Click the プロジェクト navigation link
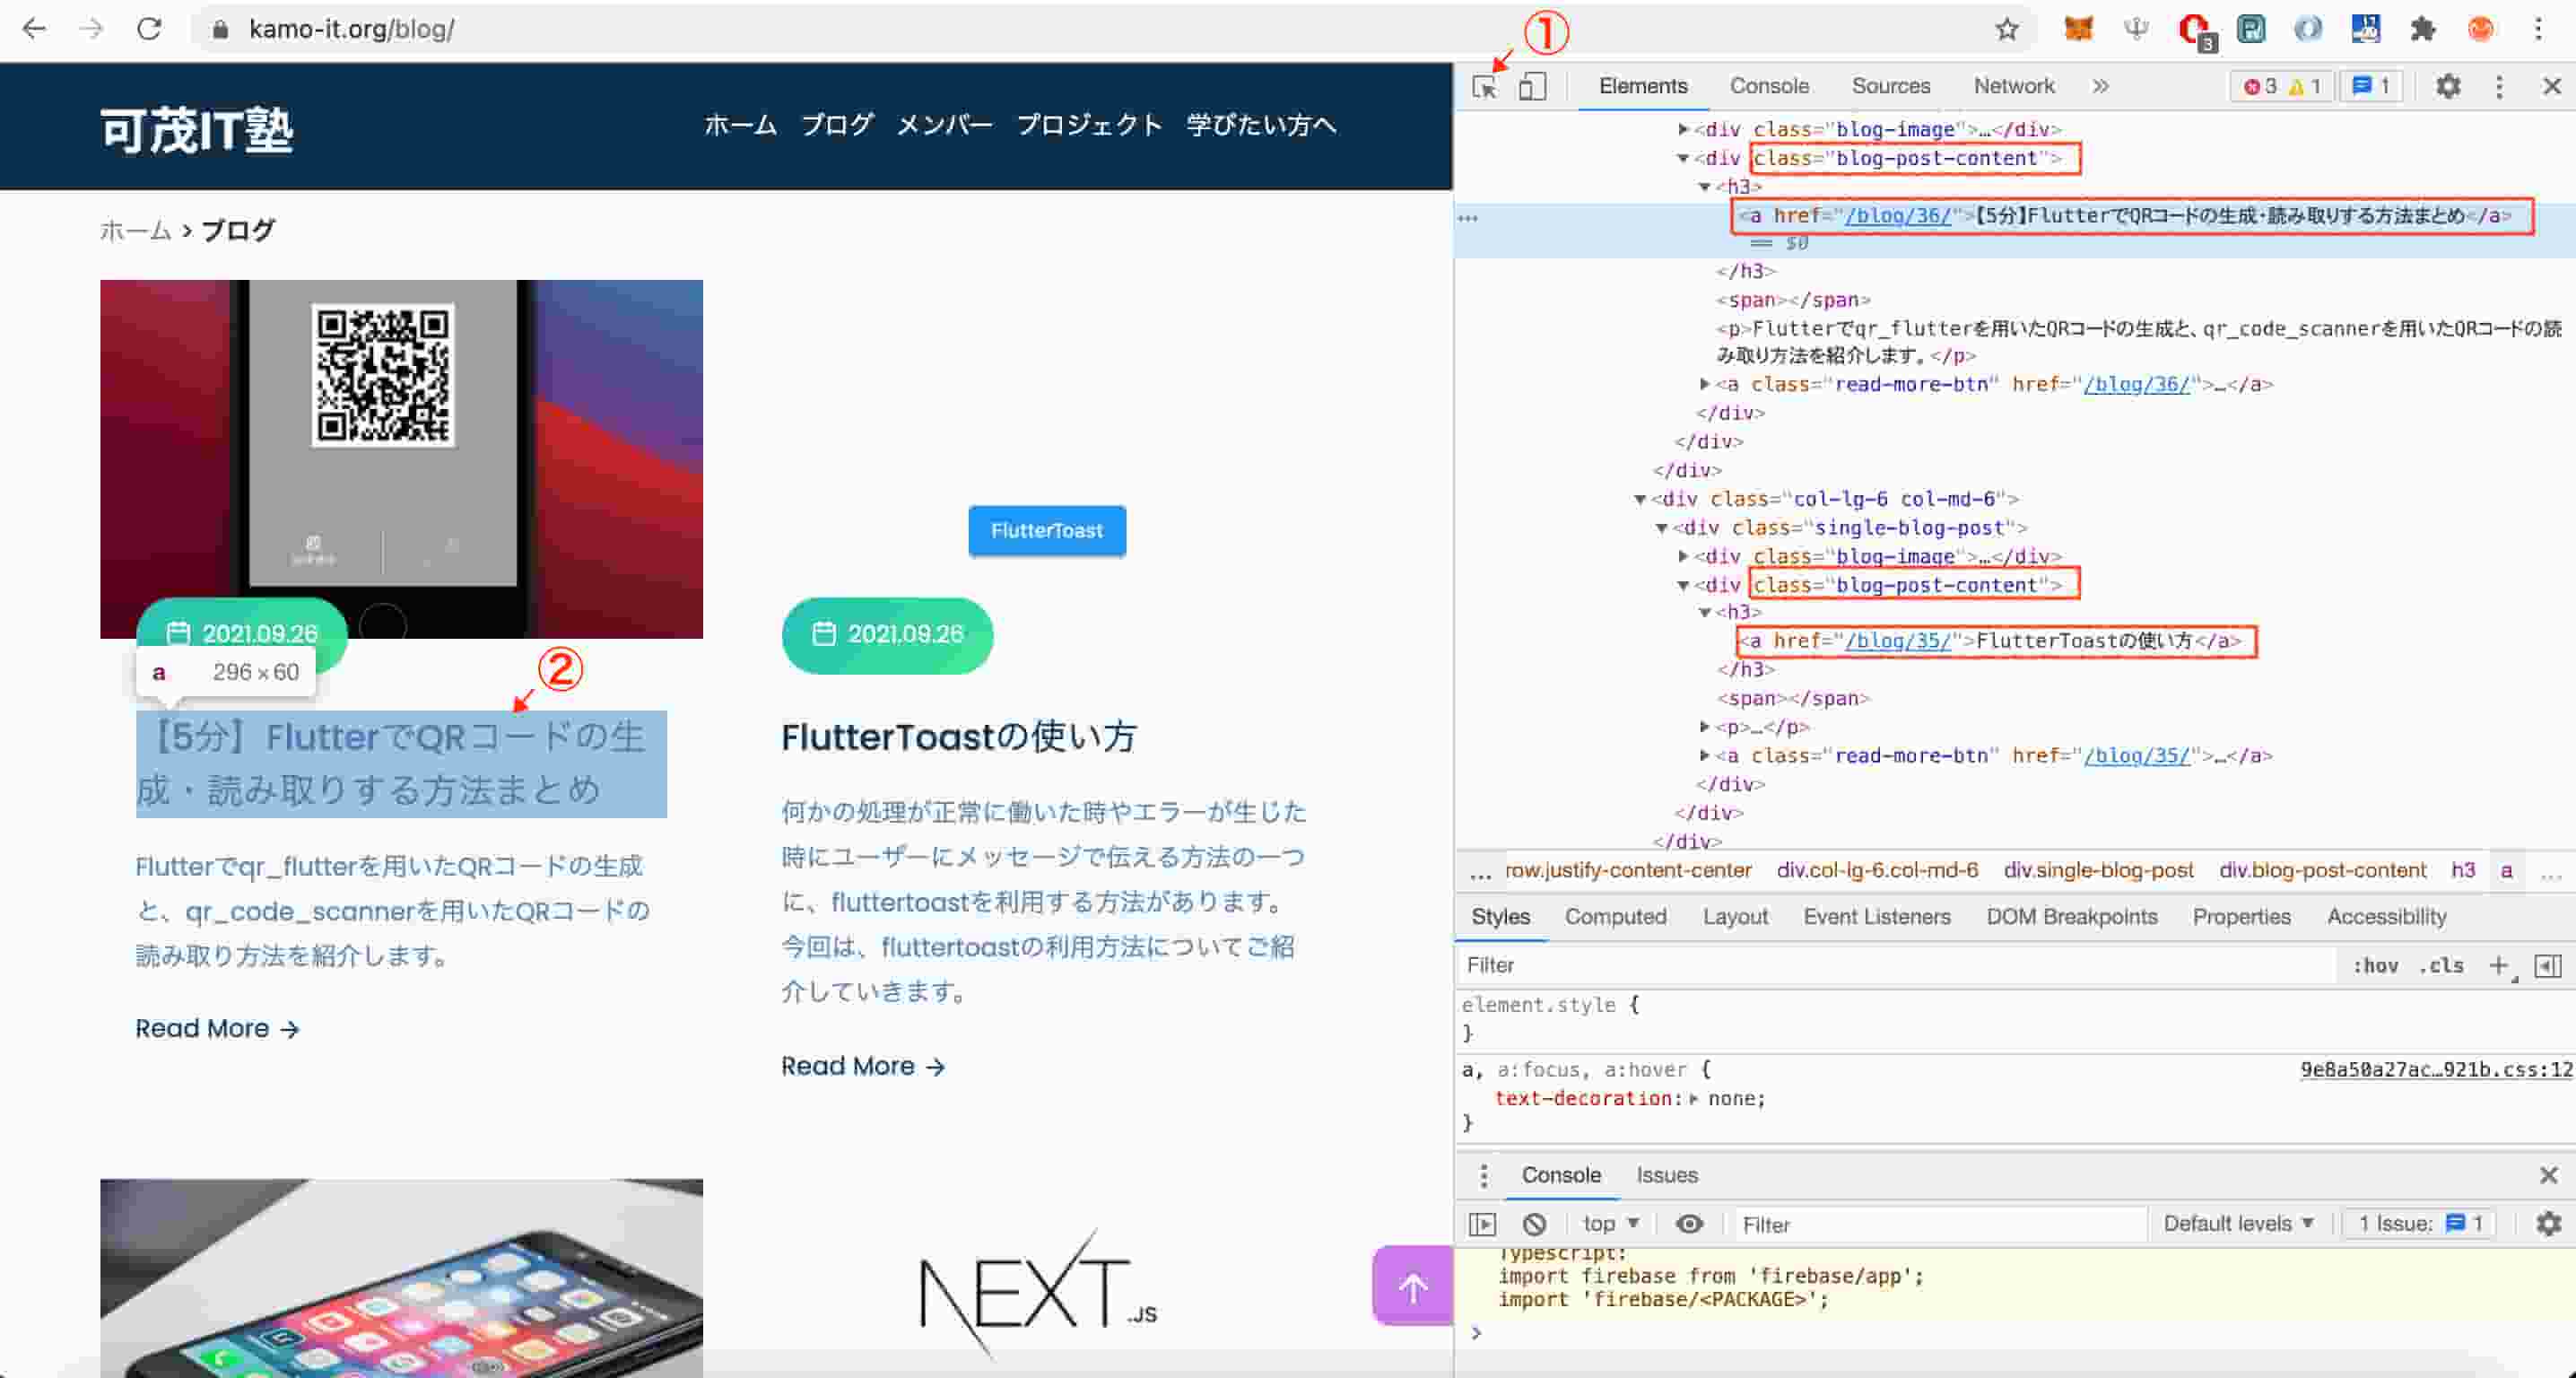This screenshot has width=2576, height=1378. (1089, 125)
